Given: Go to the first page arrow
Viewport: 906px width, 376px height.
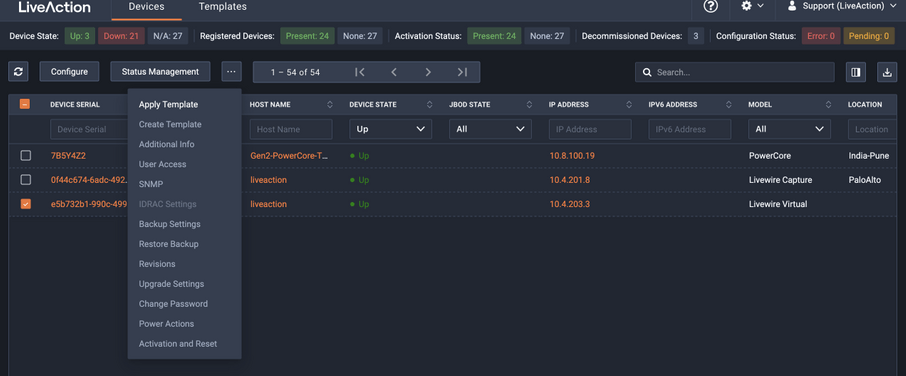Looking at the screenshot, I should [359, 72].
